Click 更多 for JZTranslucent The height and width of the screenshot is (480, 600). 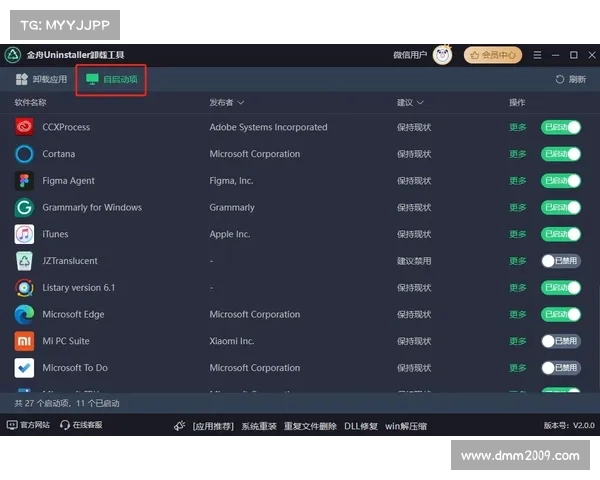point(517,261)
